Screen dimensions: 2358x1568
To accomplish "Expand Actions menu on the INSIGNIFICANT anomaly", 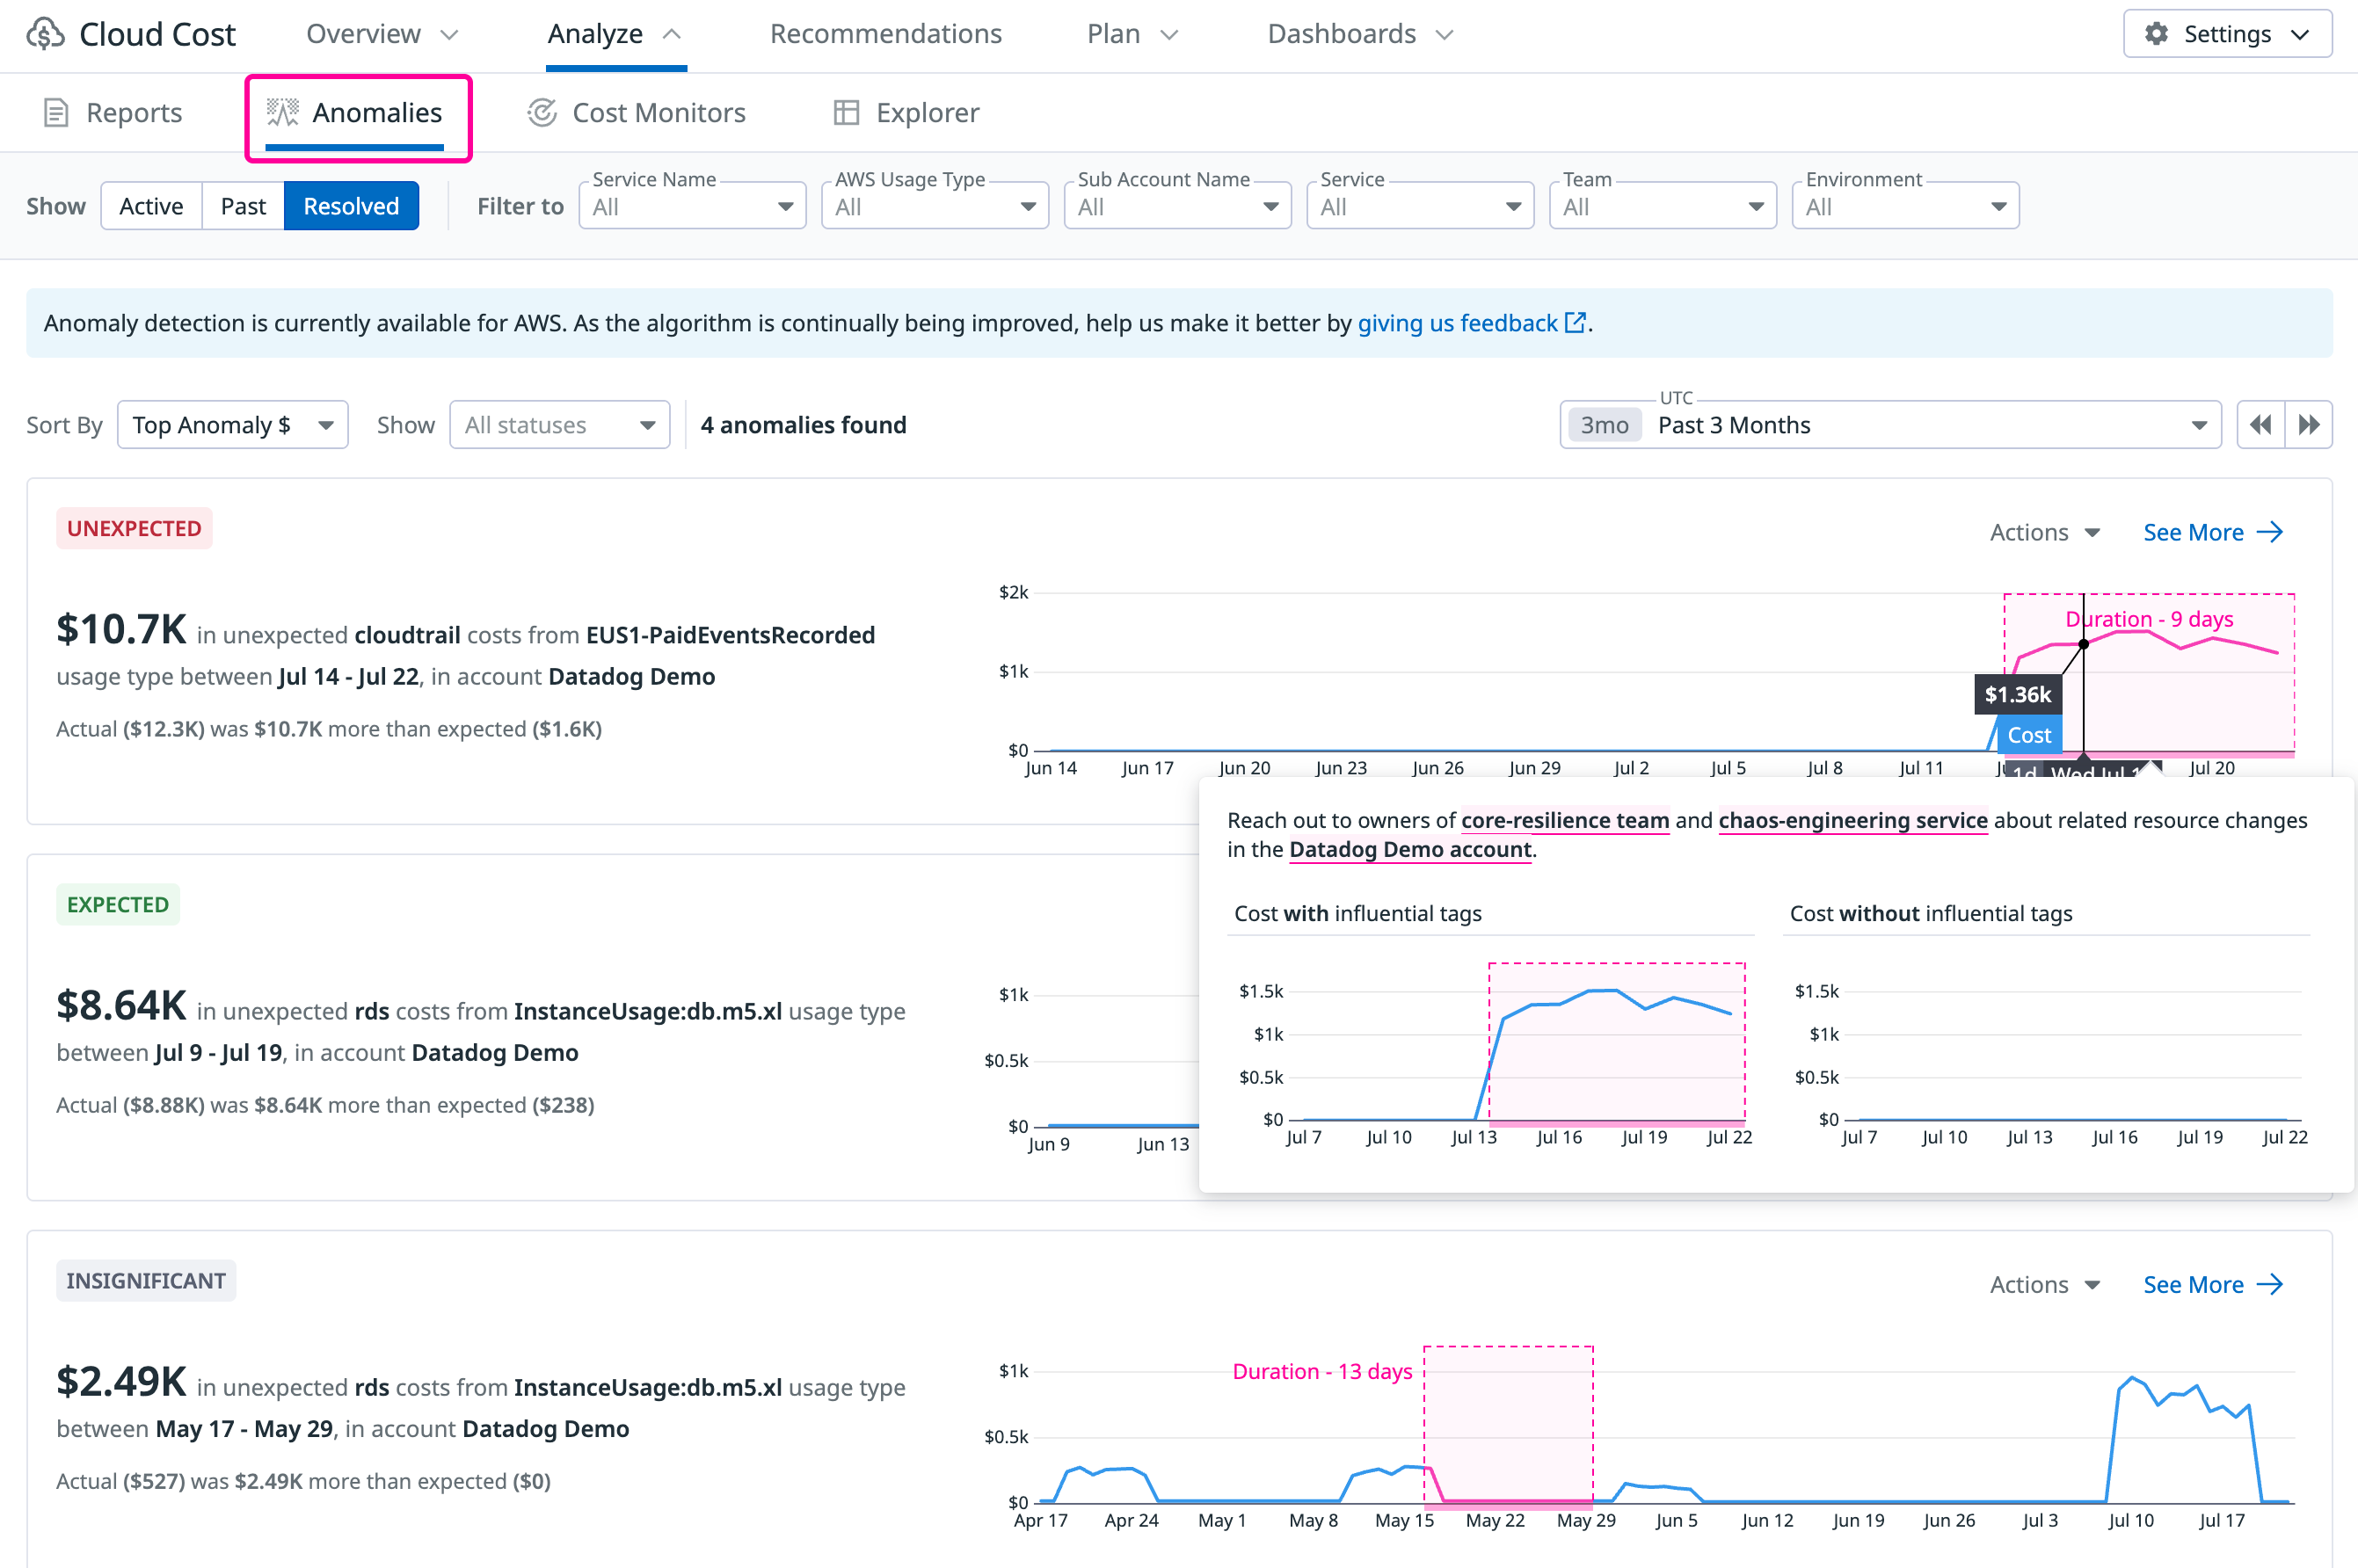I will tap(2044, 1284).
